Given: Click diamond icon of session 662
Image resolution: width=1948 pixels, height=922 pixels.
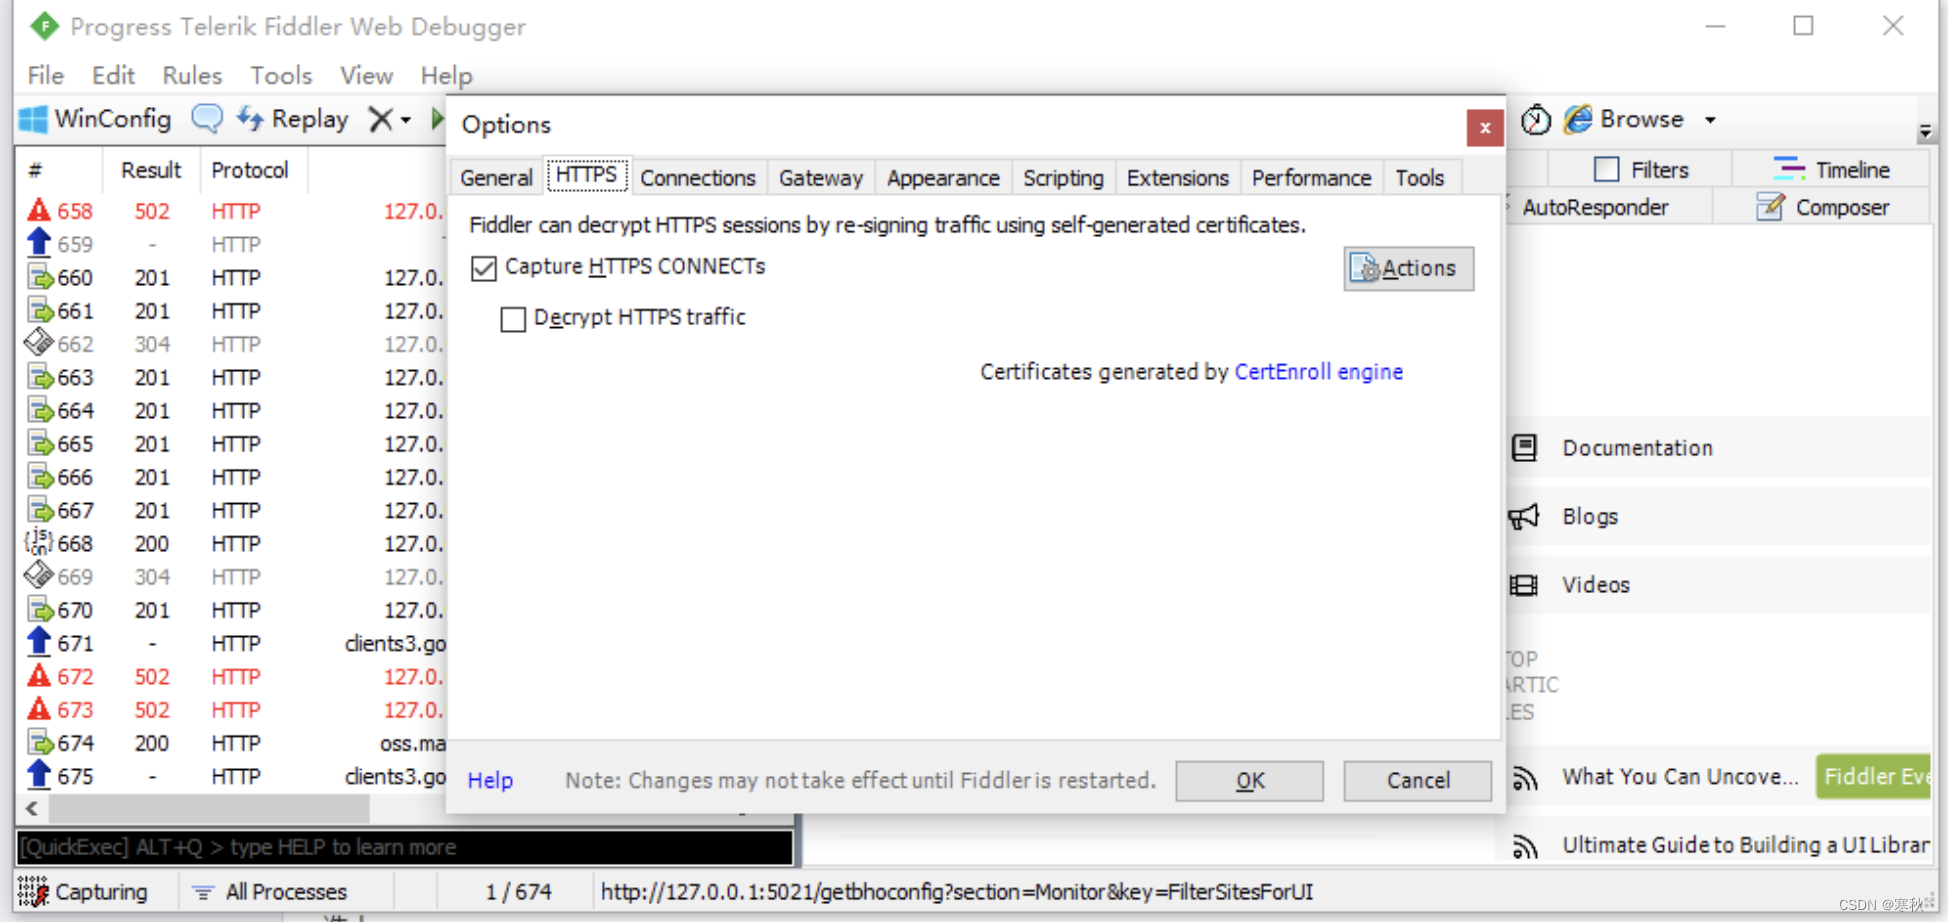Looking at the screenshot, I should coord(38,343).
